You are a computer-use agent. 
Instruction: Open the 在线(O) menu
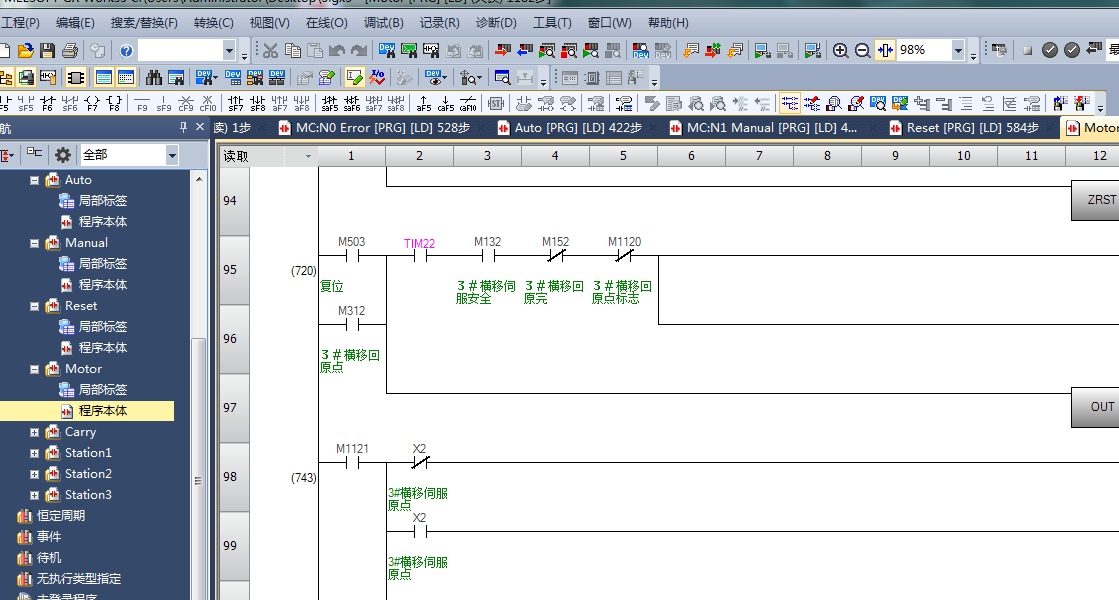tap(326, 22)
